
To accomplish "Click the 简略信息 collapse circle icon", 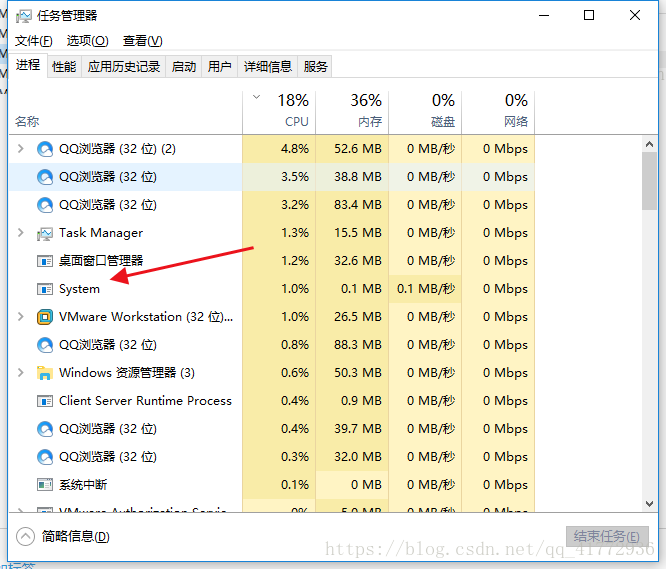I will (25, 536).
